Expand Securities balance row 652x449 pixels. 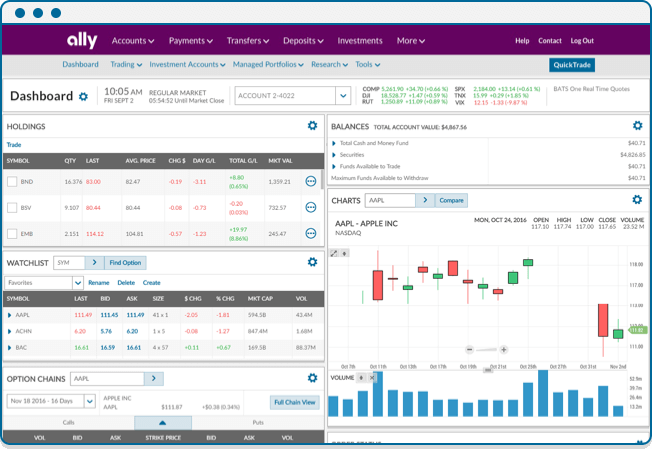point(333,155)
